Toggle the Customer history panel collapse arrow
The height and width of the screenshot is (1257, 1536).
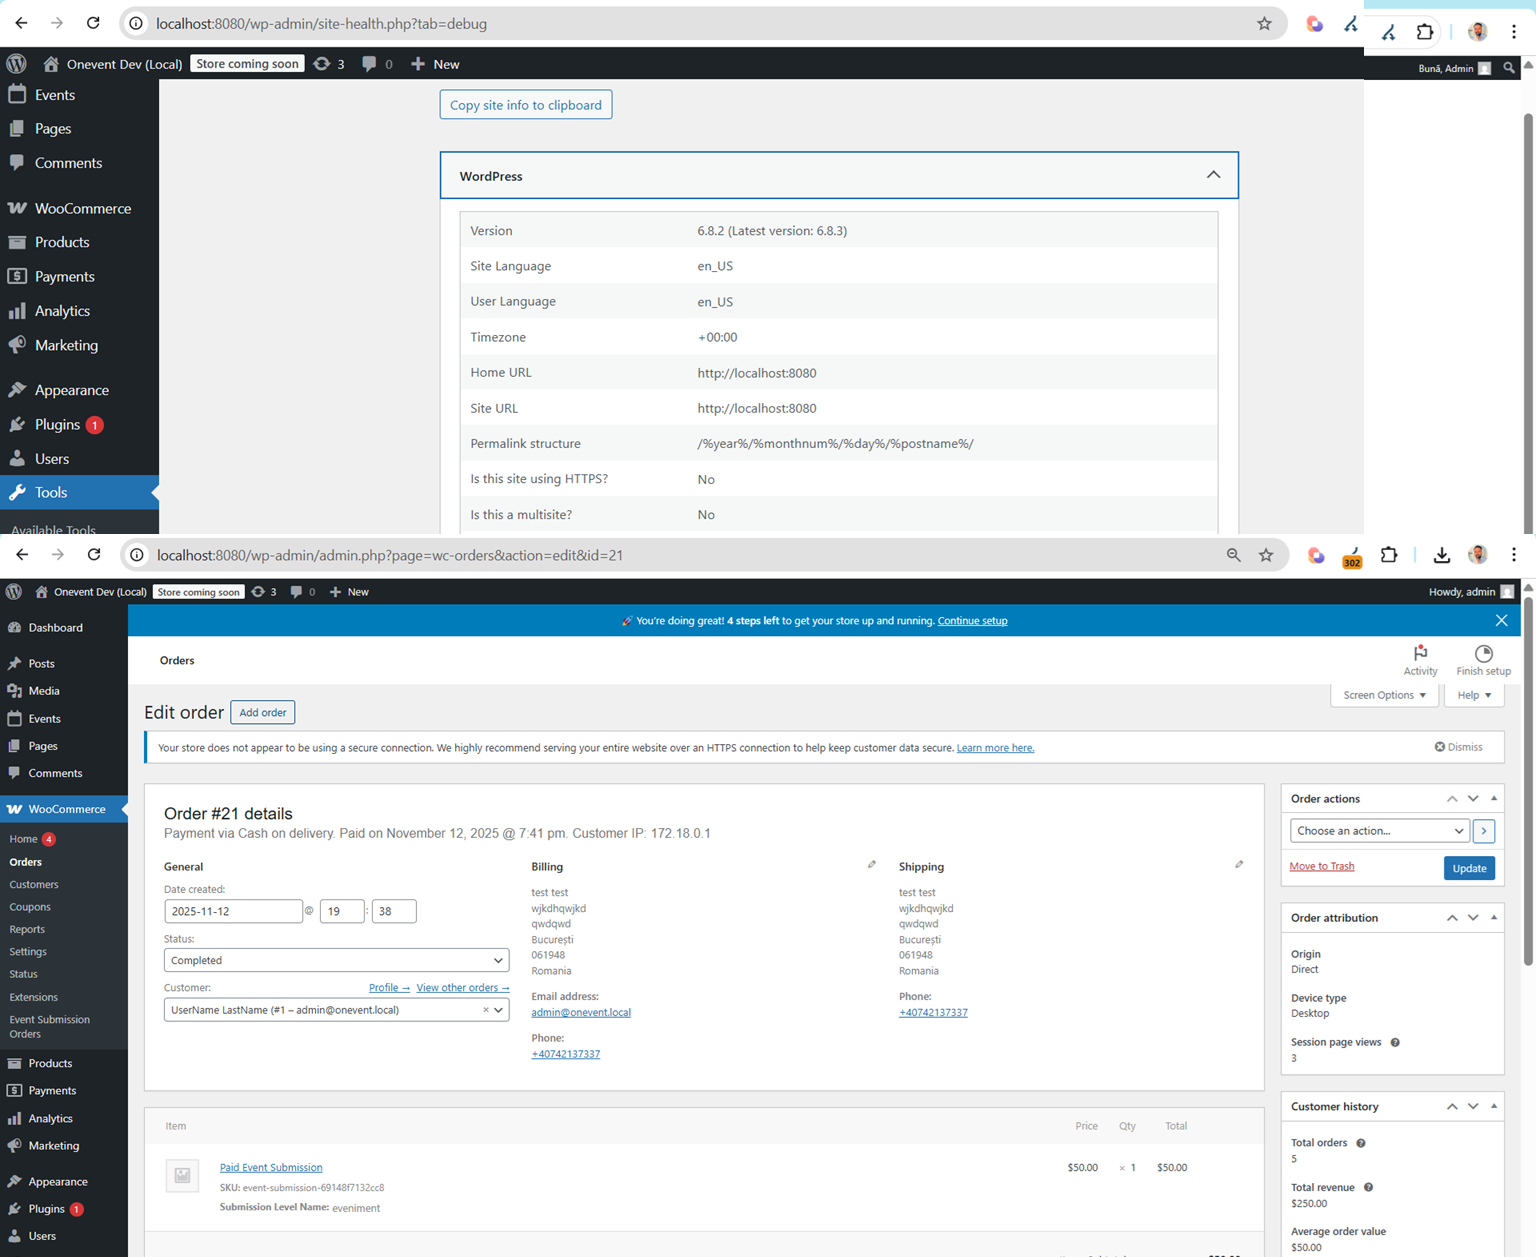pos(1494,1106)
